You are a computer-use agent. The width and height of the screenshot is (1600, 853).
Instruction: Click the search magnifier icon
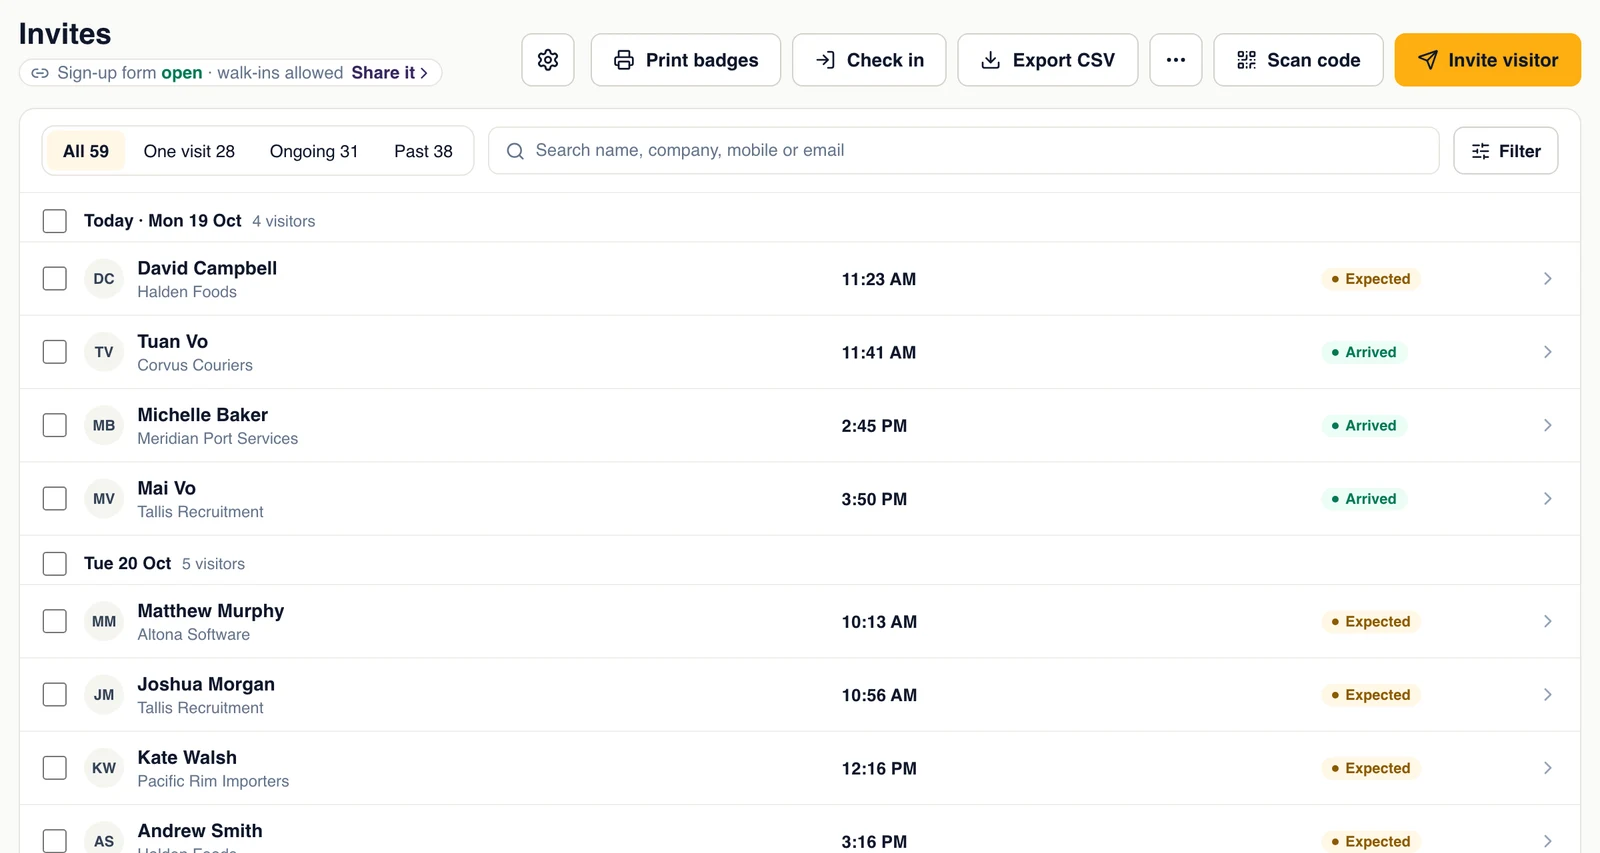515,151
